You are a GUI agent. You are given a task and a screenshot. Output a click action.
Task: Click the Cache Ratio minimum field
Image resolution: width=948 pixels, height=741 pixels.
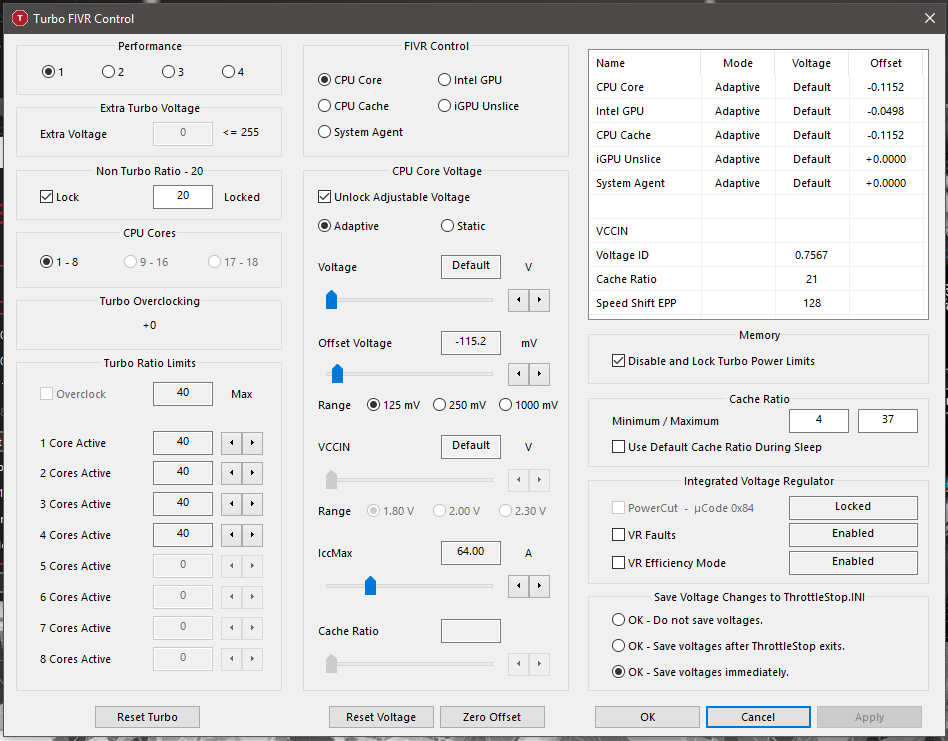point(819,420)
